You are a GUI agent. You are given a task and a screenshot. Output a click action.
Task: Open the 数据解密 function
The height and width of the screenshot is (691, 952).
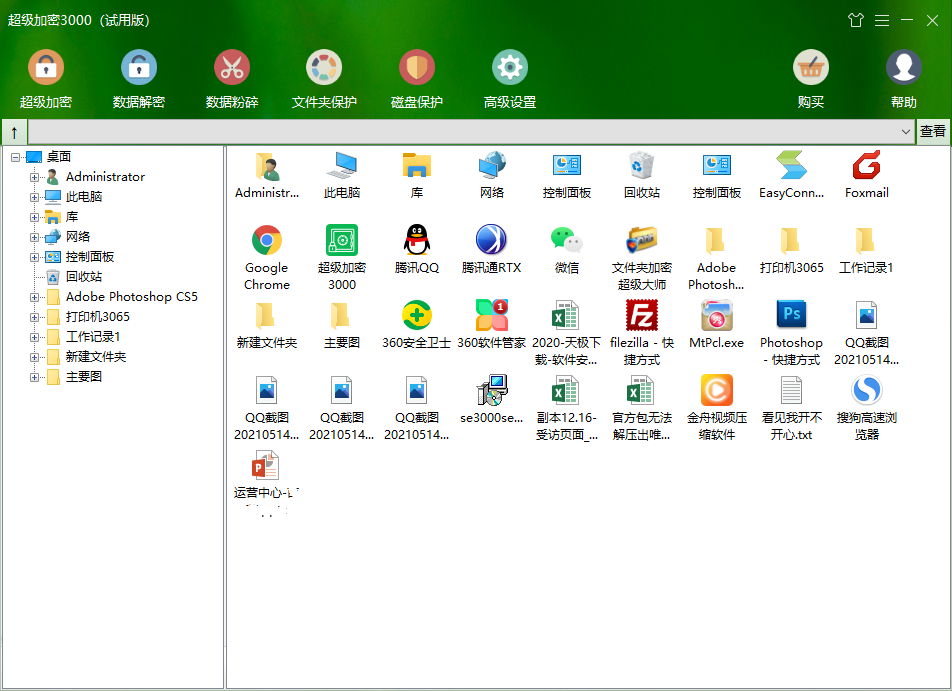click(138, 68)
